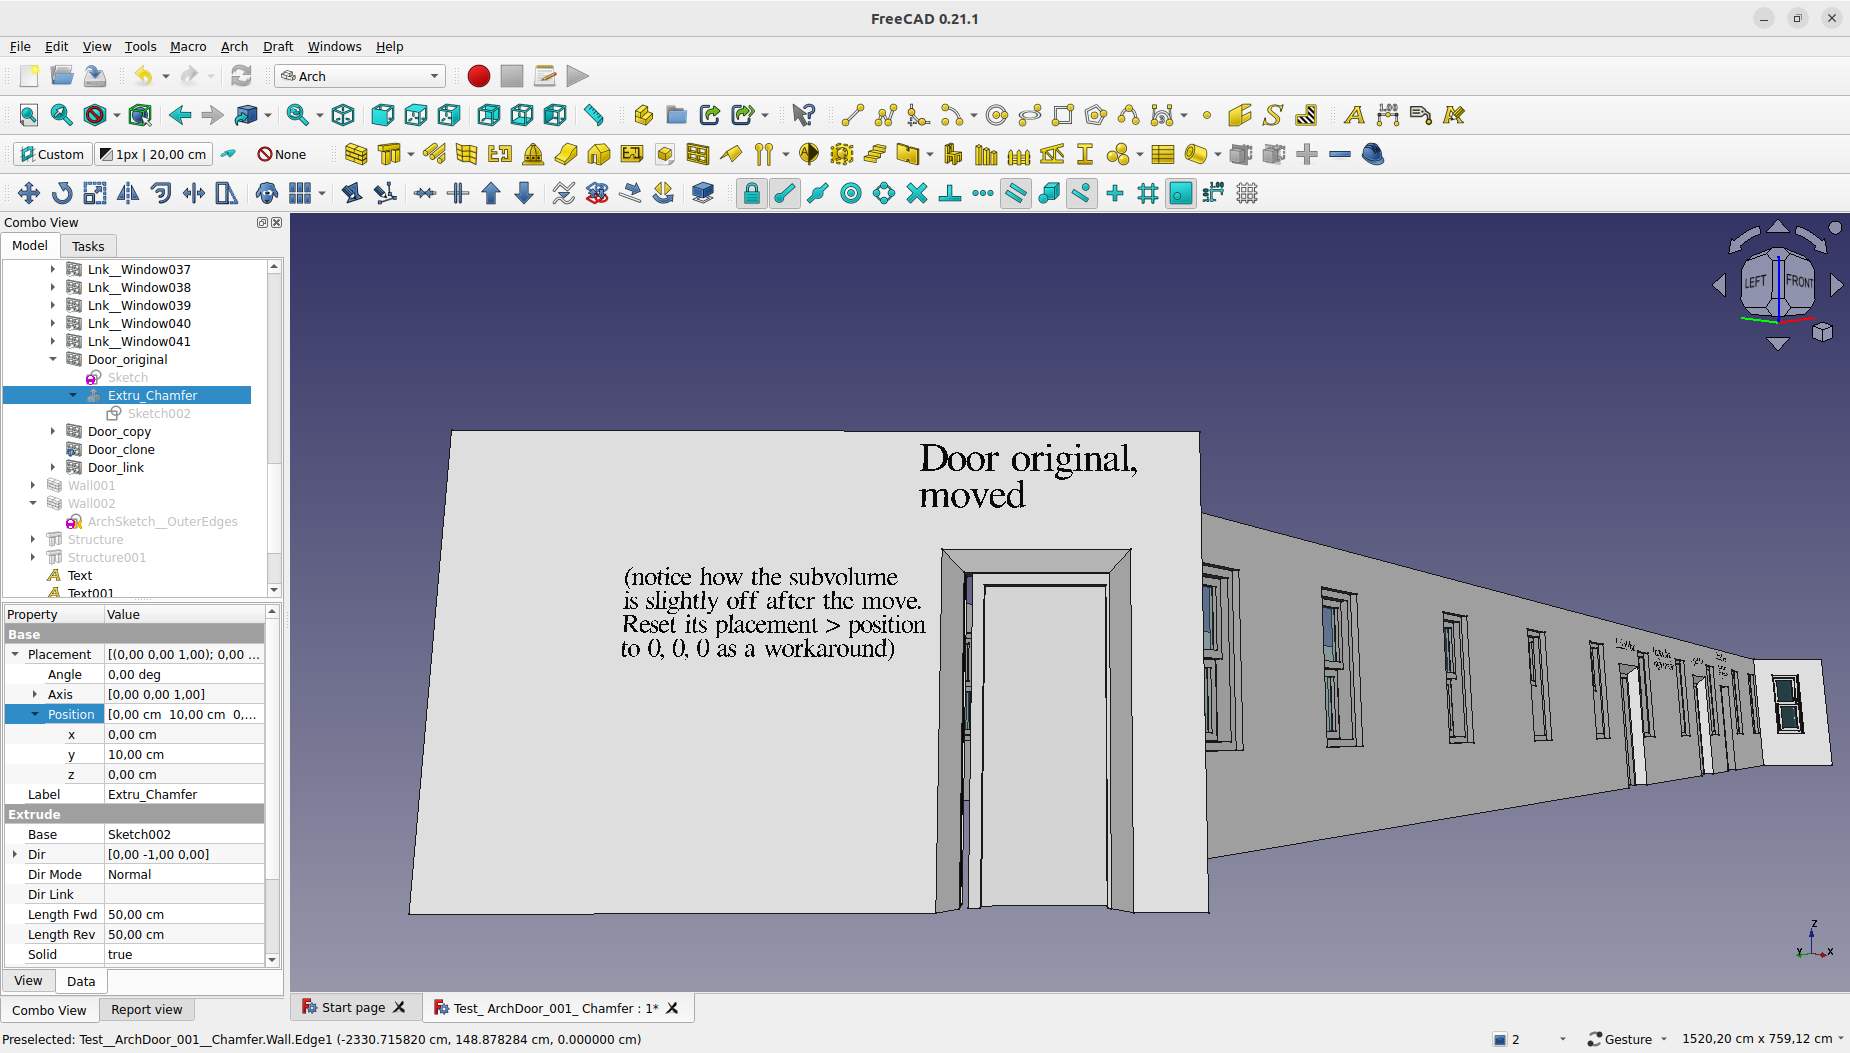The height and width of the screenshot is (1053, 1850).
Task: Collapse the Door_original tree item
Action: (54, 359)
